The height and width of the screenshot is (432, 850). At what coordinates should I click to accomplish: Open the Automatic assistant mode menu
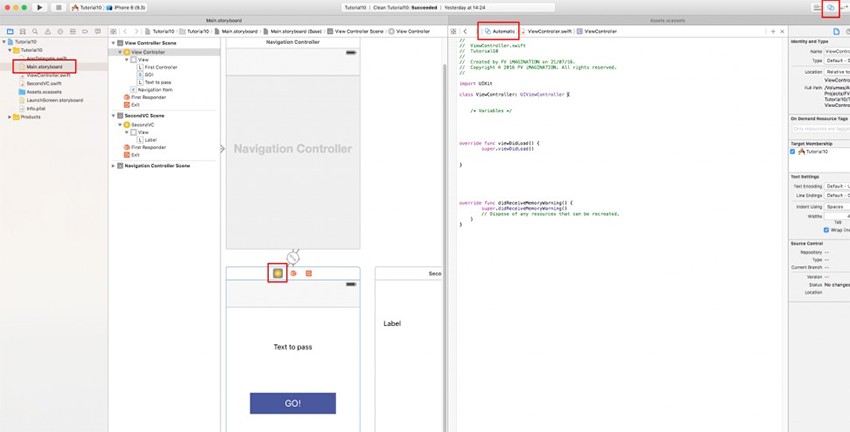click(500, 31)
